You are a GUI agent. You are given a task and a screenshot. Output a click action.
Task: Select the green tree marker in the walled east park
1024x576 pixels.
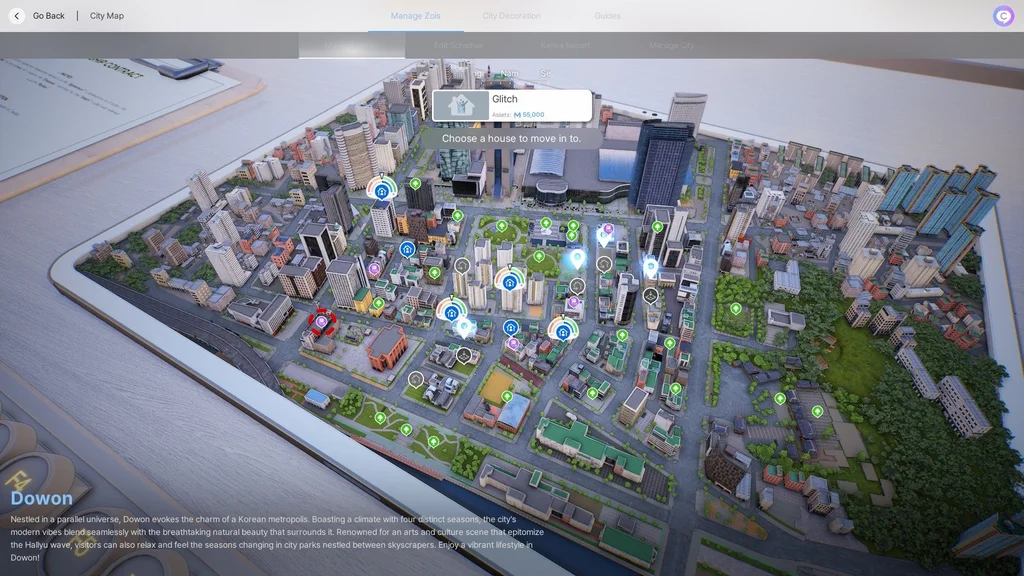click(735, 309)
